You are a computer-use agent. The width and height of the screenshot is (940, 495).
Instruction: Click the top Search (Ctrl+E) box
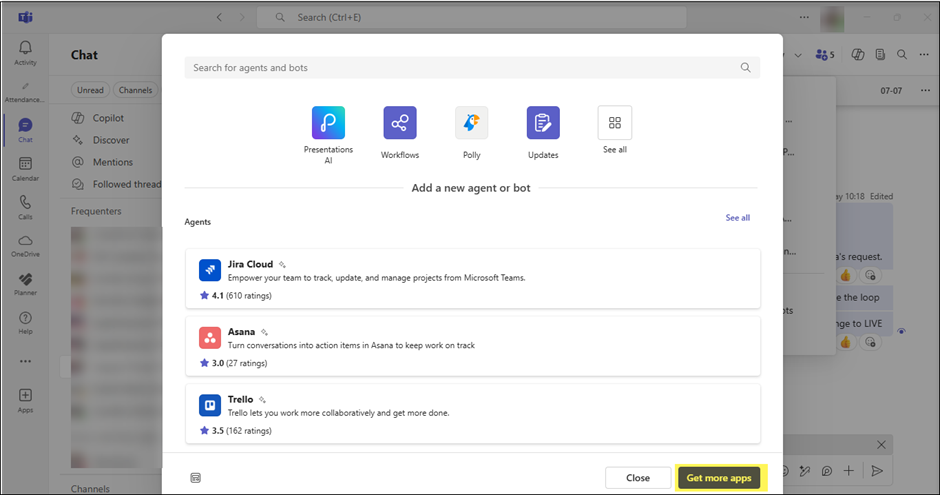click(471, 17)
